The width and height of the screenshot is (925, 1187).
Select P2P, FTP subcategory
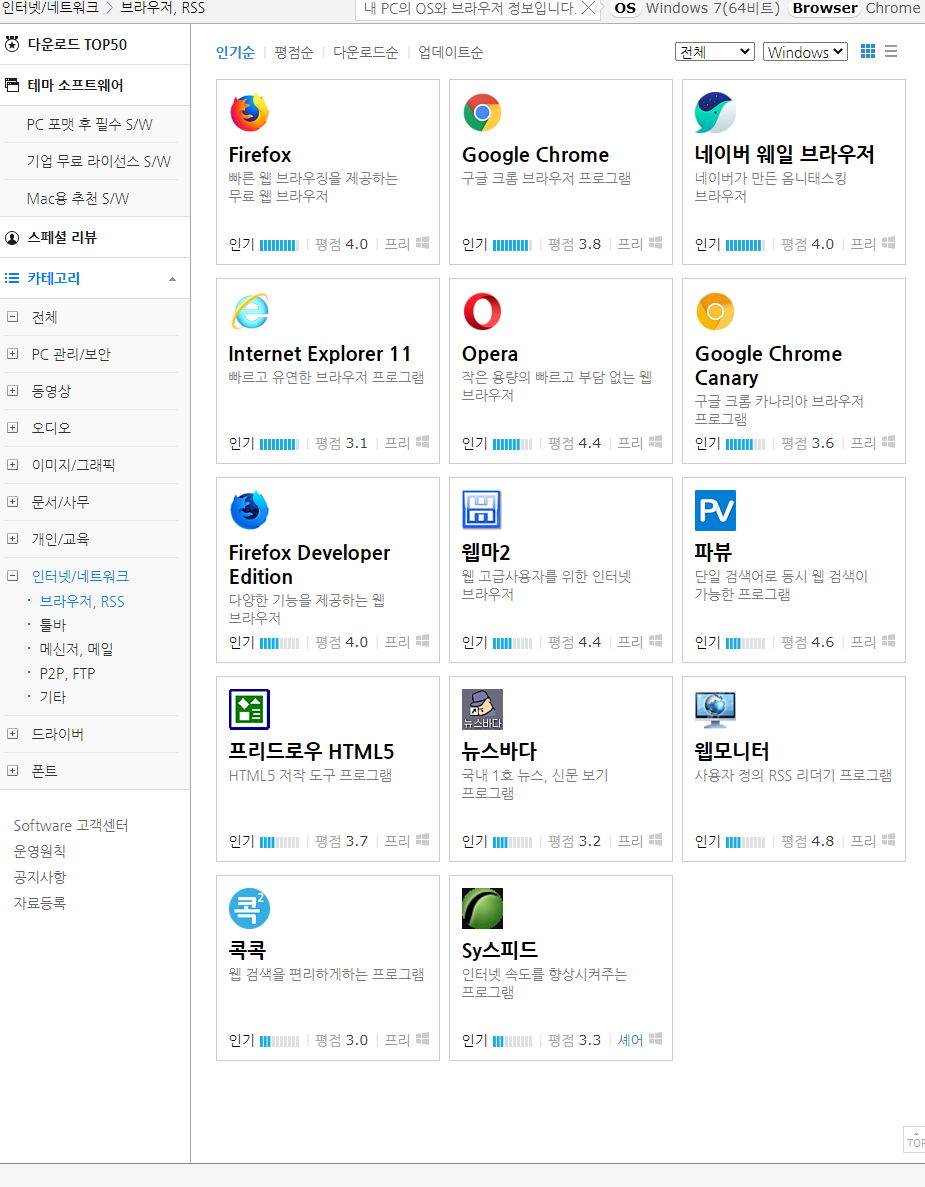(67, 674)
